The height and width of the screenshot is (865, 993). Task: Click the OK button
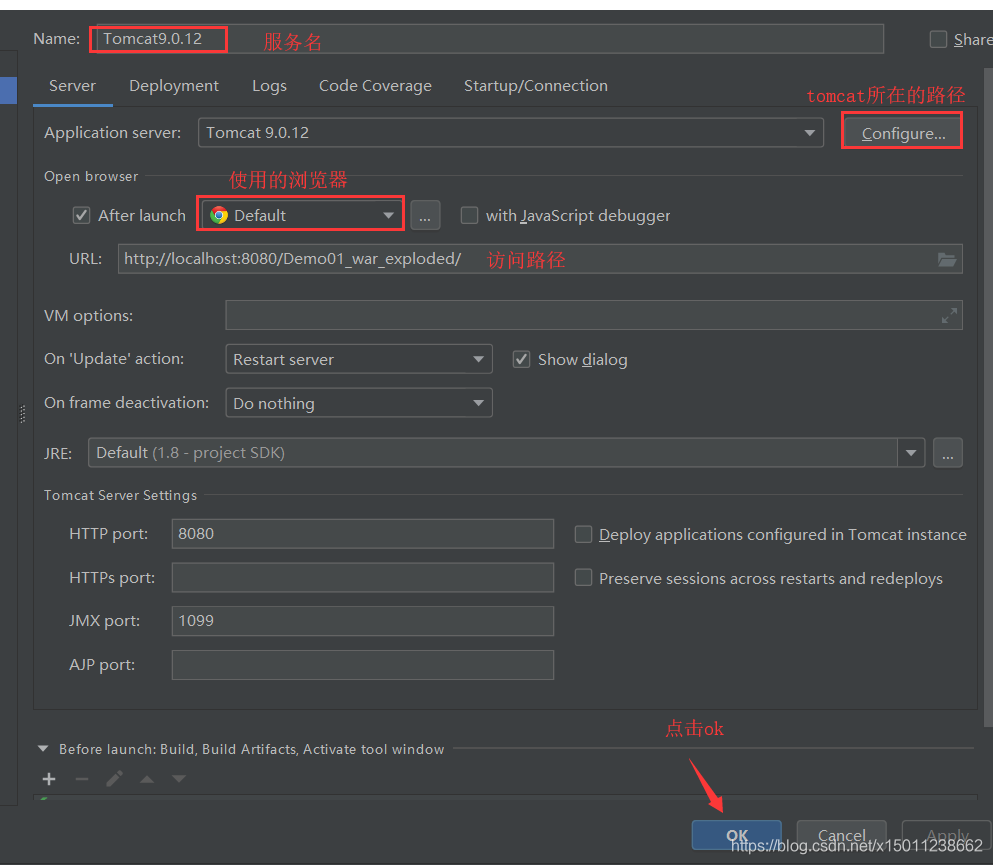pos(737,836)
